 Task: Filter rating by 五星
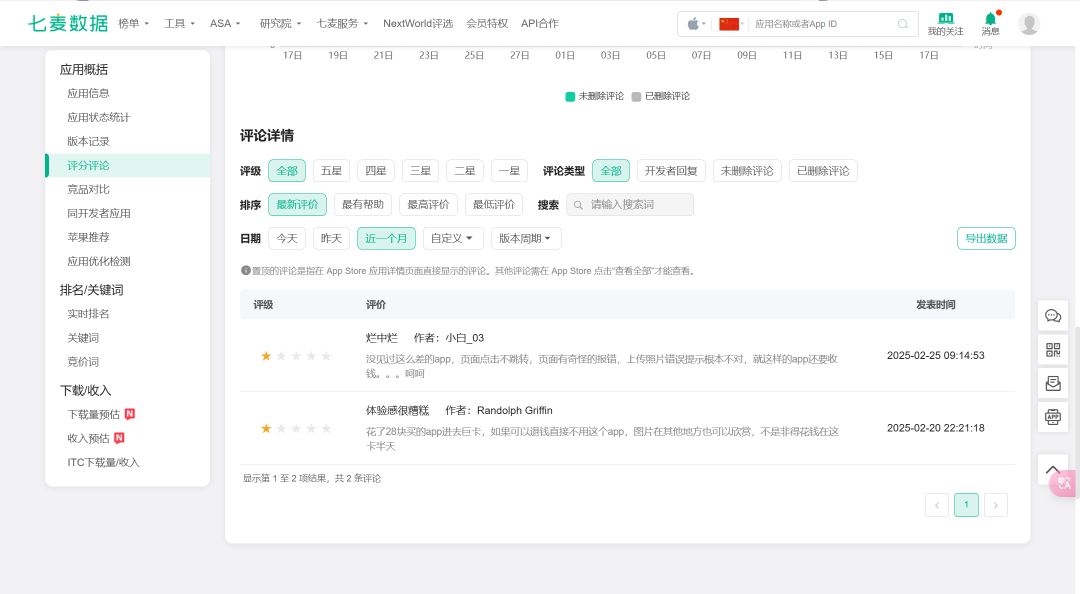pos(331,171)
